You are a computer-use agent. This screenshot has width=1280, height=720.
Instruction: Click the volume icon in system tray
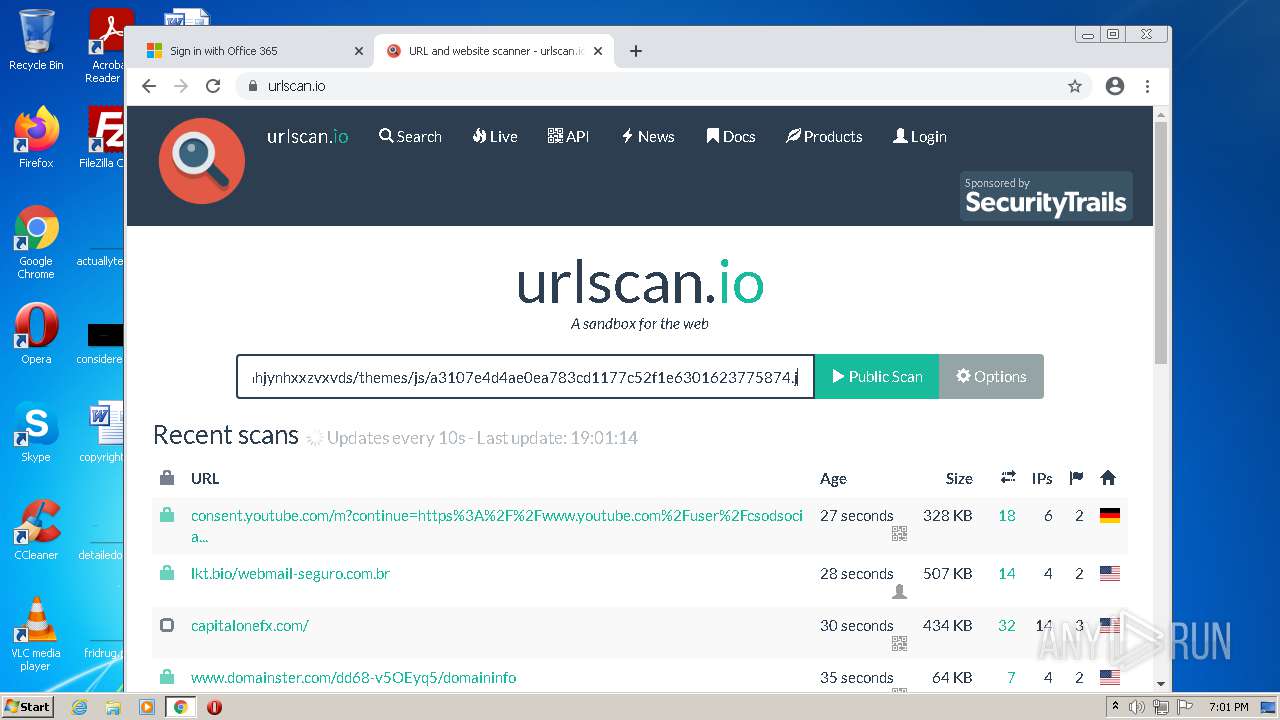pos(1137,707)
